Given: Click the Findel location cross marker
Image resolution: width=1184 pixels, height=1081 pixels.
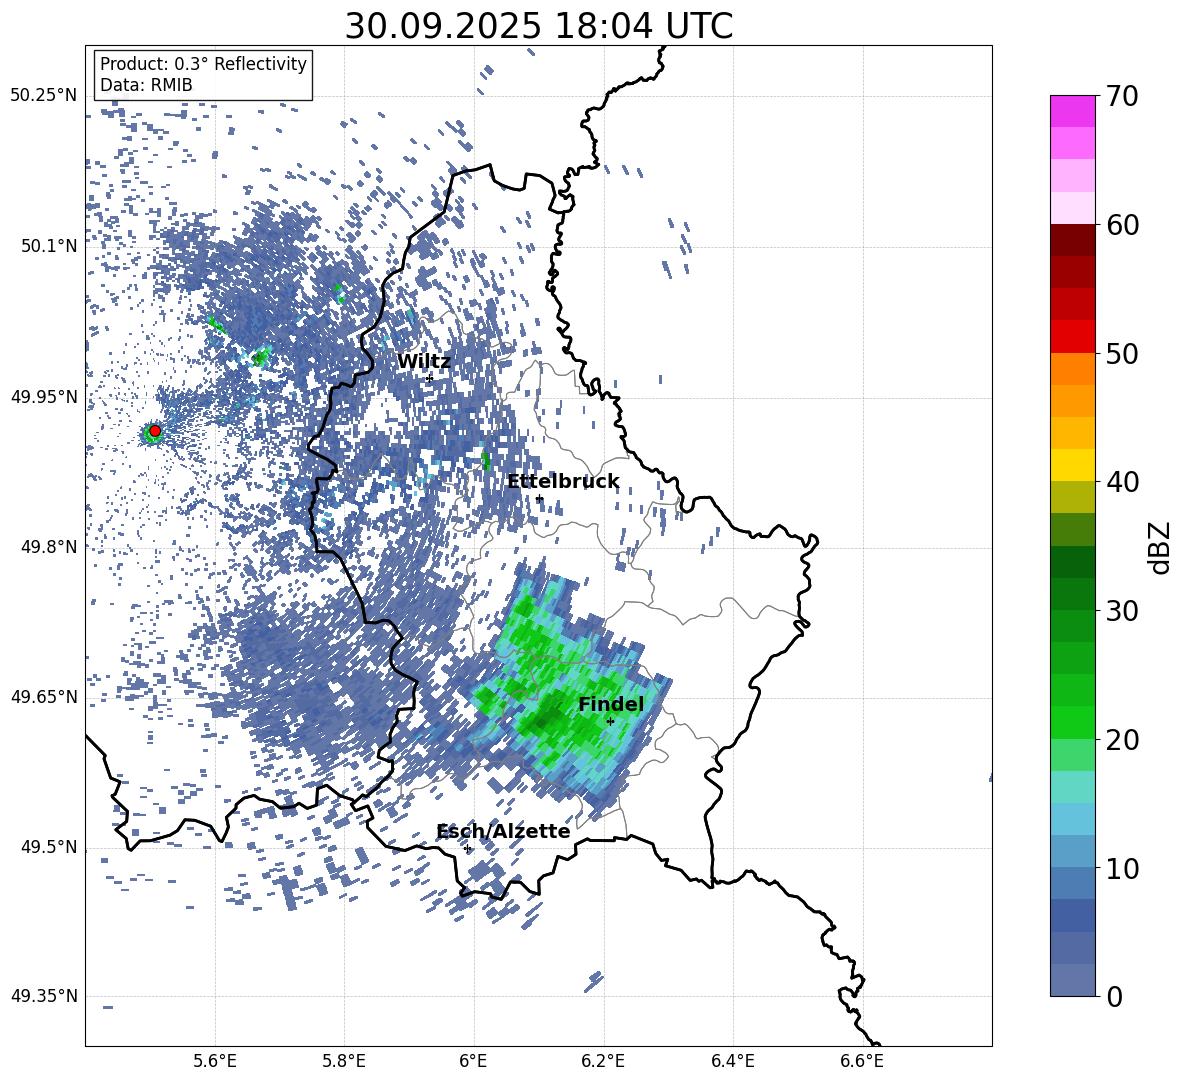Looking at the screenshot, I should click(610, 722).
